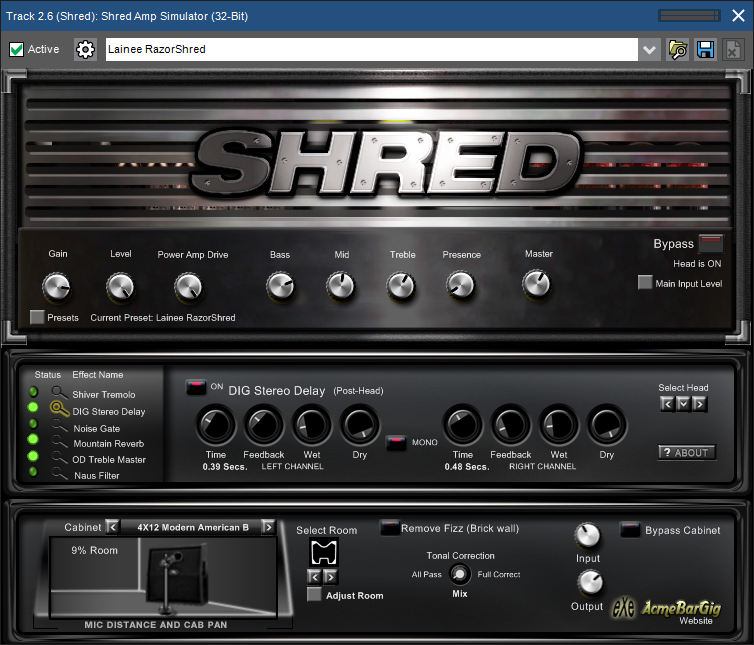The image size is (754, 645).
Task: Expand the preset name dropdown arrow
Action: [649, 50]
